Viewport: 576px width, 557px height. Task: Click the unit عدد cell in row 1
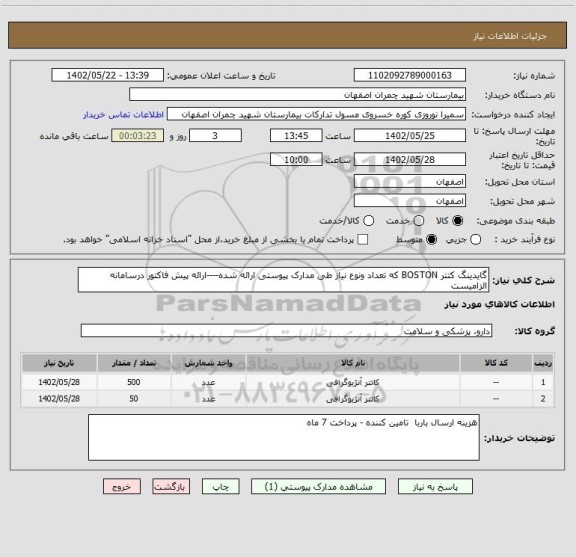pyautogui.click(x=208, y=382)
